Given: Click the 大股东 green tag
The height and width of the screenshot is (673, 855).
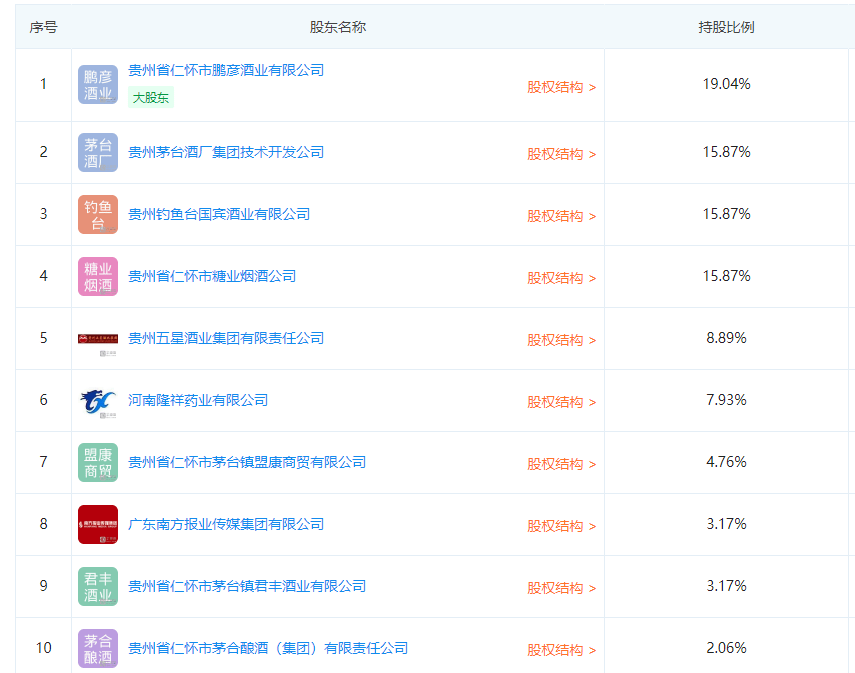Looking at the screenshot, I should pos(151,98).
